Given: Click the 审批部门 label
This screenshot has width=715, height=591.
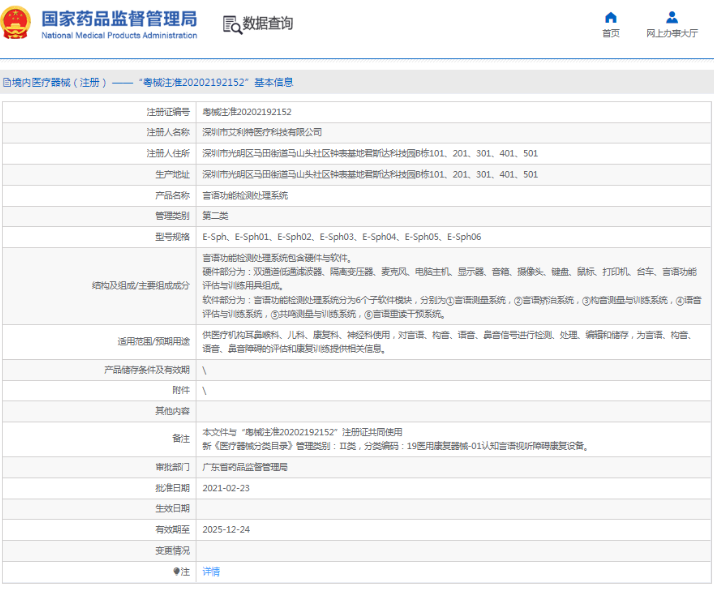Looking at the screenshot, I should [x=172, y=467].
